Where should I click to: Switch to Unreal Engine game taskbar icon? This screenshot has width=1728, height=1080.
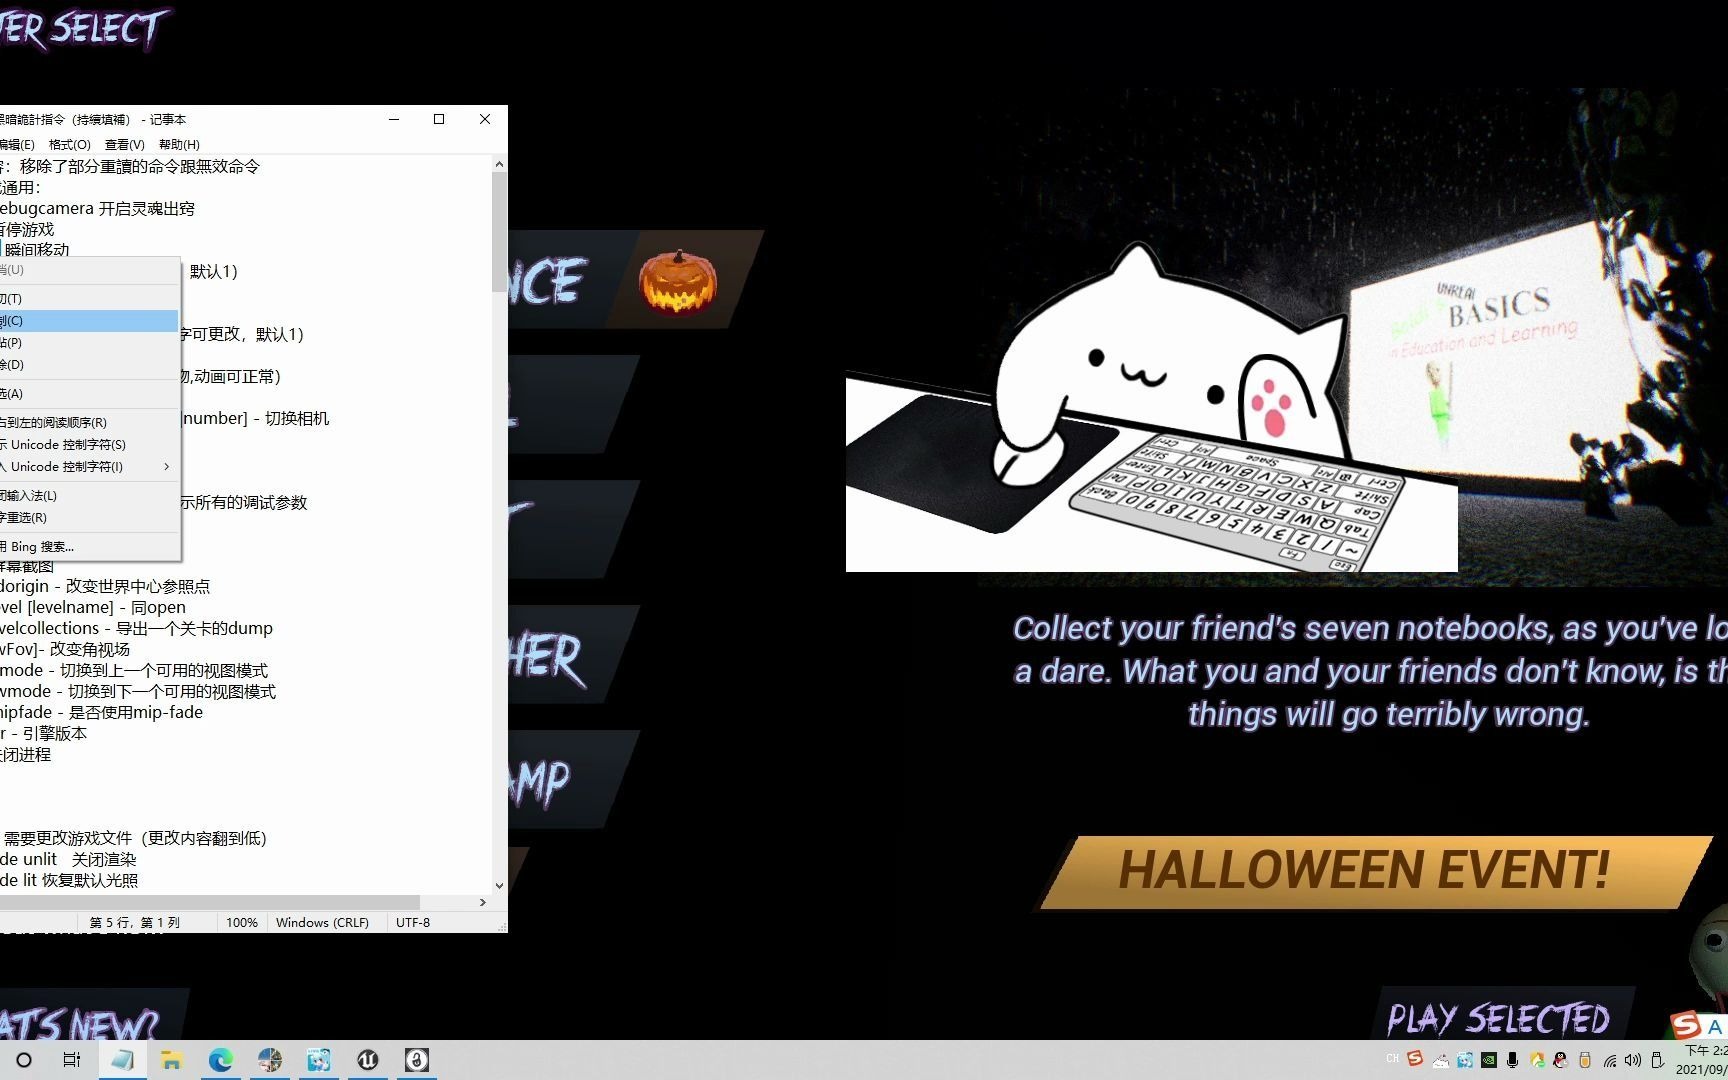368,1060
